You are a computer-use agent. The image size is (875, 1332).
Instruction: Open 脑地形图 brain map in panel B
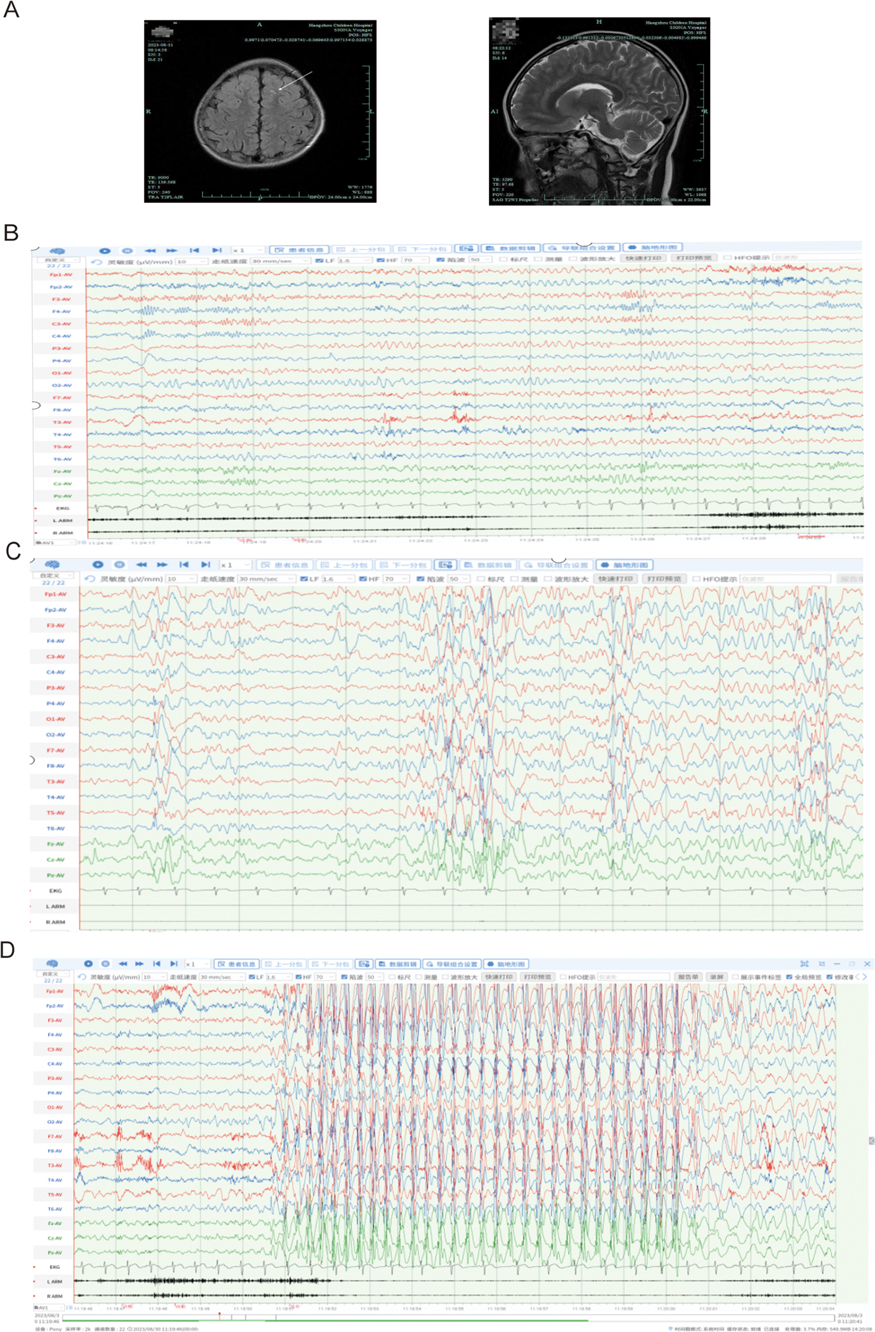coord(653,248)
